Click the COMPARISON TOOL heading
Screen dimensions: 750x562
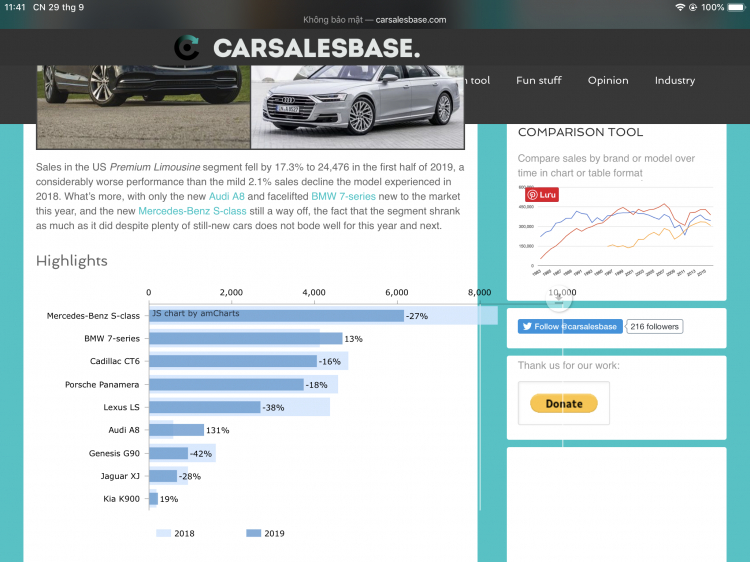pyautogui.click(x=580, y=132)
